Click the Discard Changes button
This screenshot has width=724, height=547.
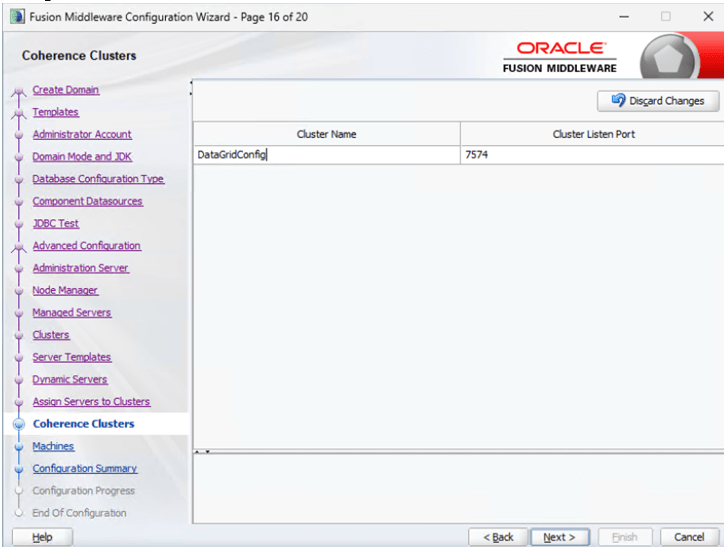(x=658, y=101)
